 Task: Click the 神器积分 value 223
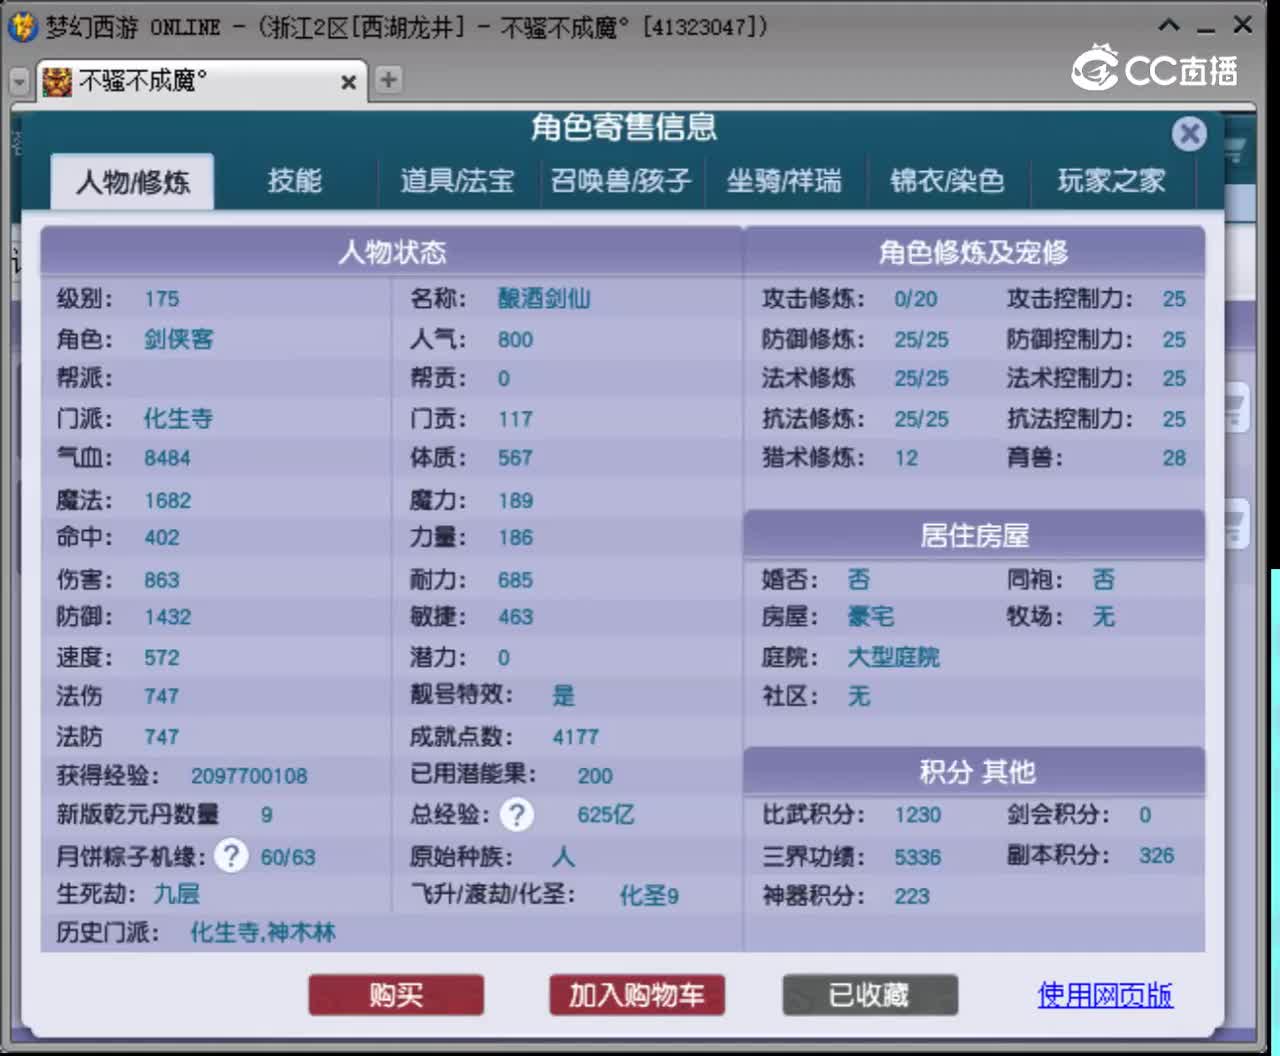912,896
